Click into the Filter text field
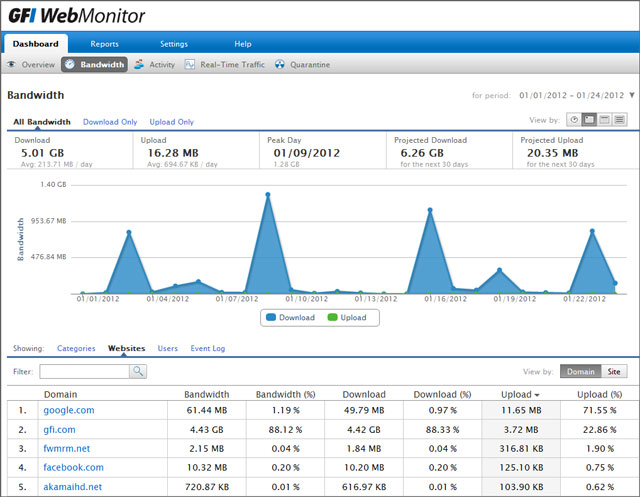The image size is (640, 497). (x=84, y=371)
